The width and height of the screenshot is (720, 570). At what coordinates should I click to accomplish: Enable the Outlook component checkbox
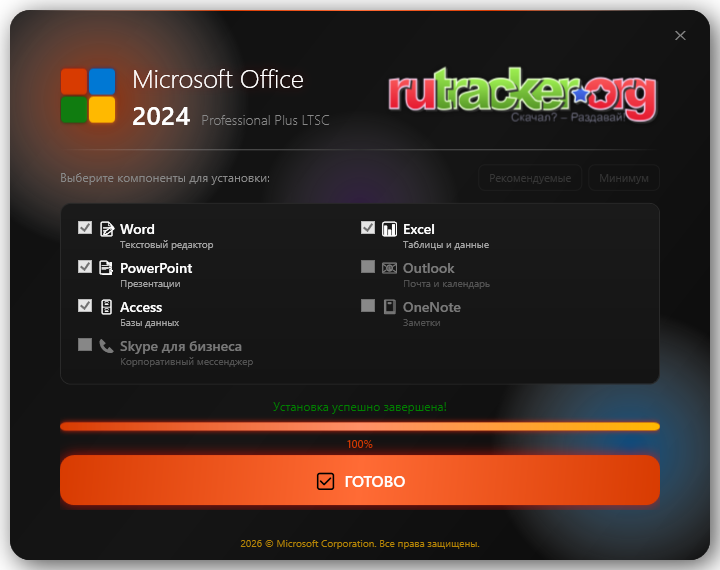tap(368, 266)
